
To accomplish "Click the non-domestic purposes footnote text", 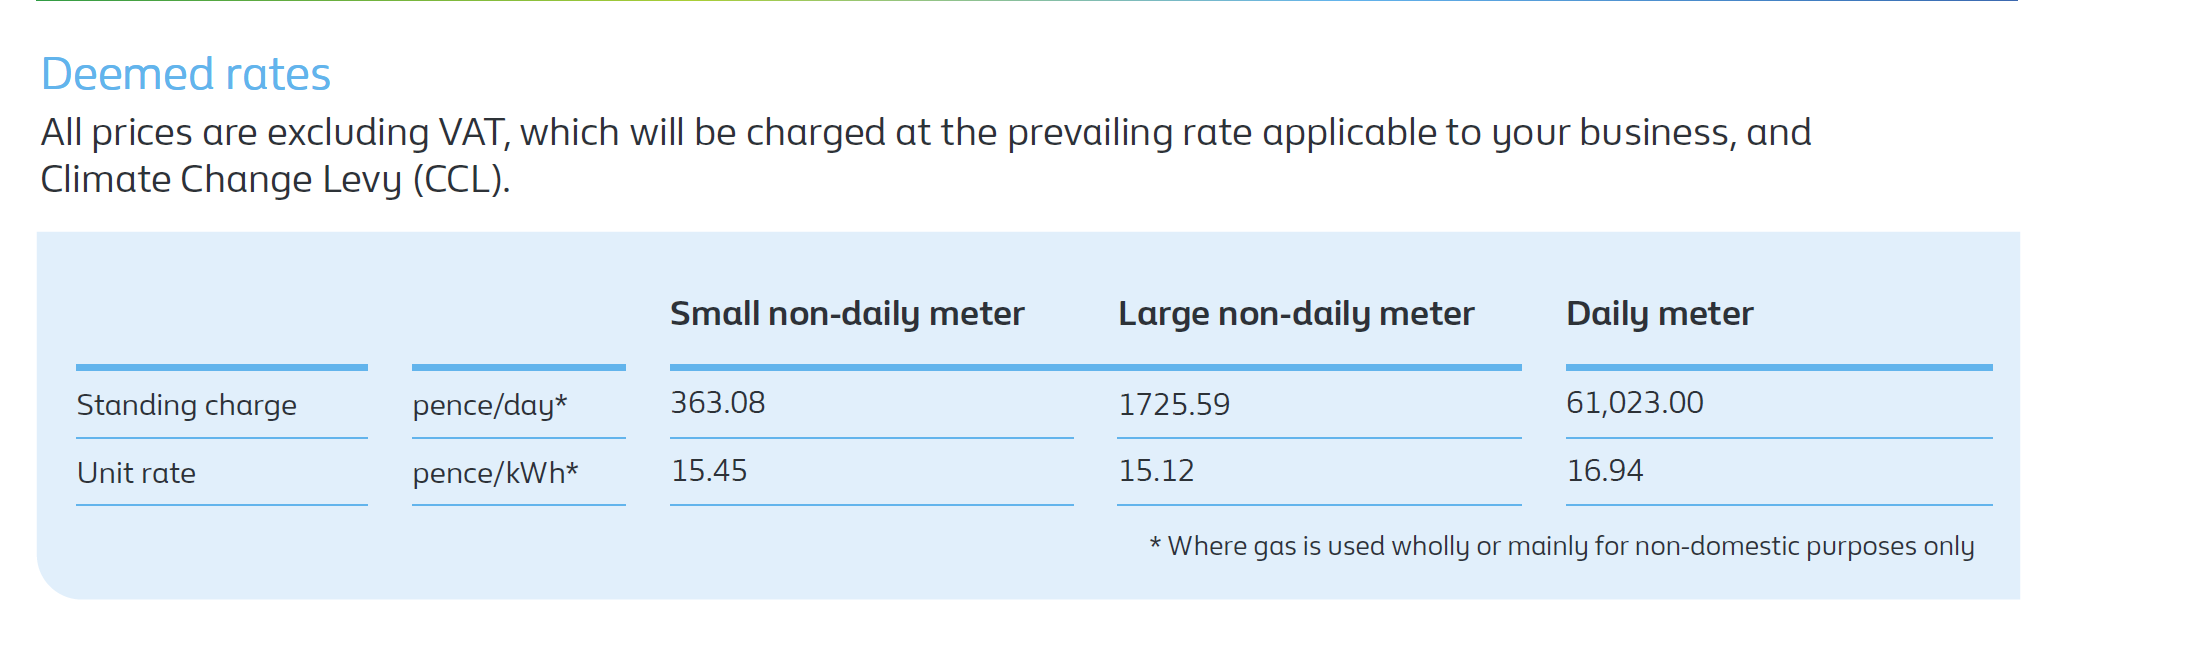I will tap(1562, 546).
